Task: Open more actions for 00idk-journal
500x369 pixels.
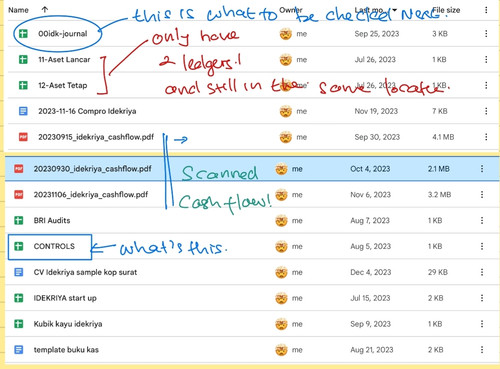Action: pyautogui.click(x=486, y=34)
